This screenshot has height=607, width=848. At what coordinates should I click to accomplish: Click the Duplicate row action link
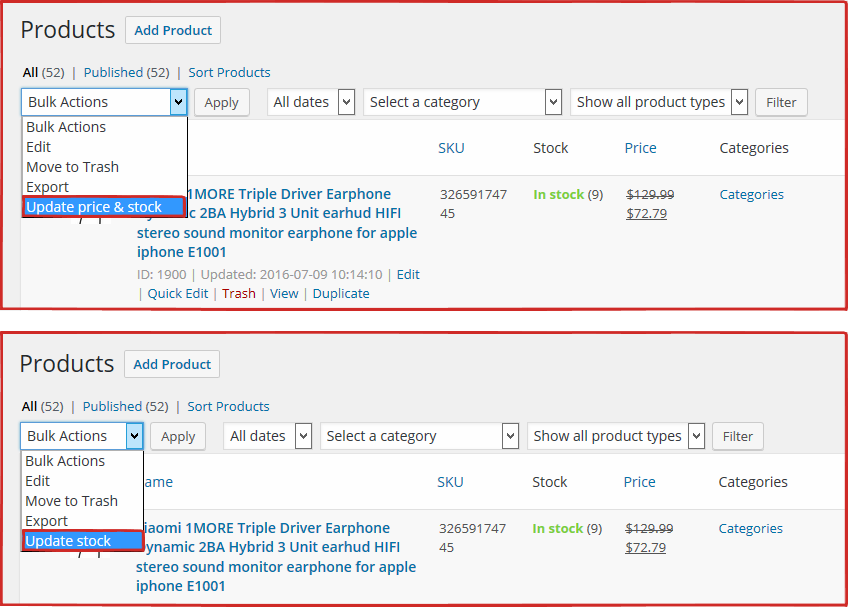coord(341,293)
